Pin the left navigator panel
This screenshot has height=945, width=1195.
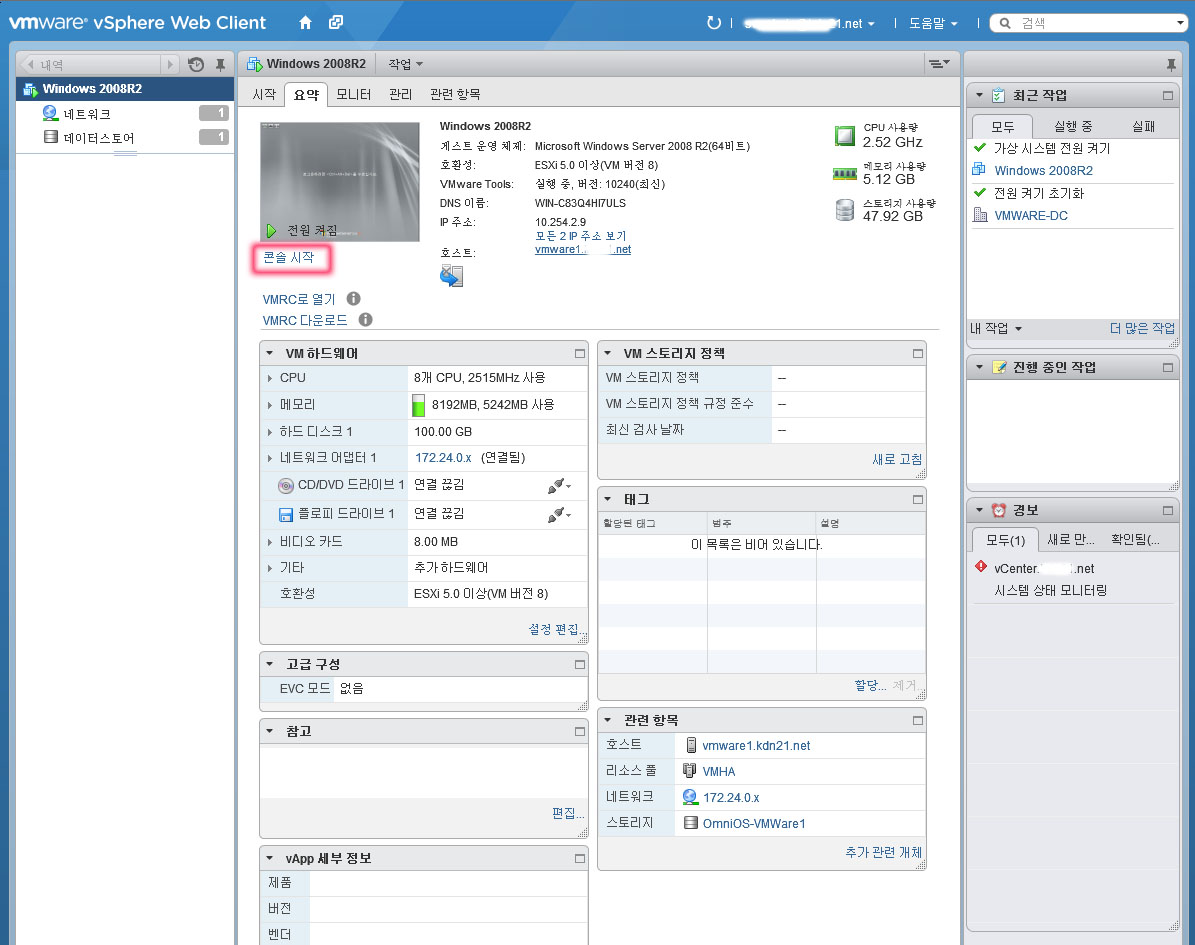pos(220,65)
